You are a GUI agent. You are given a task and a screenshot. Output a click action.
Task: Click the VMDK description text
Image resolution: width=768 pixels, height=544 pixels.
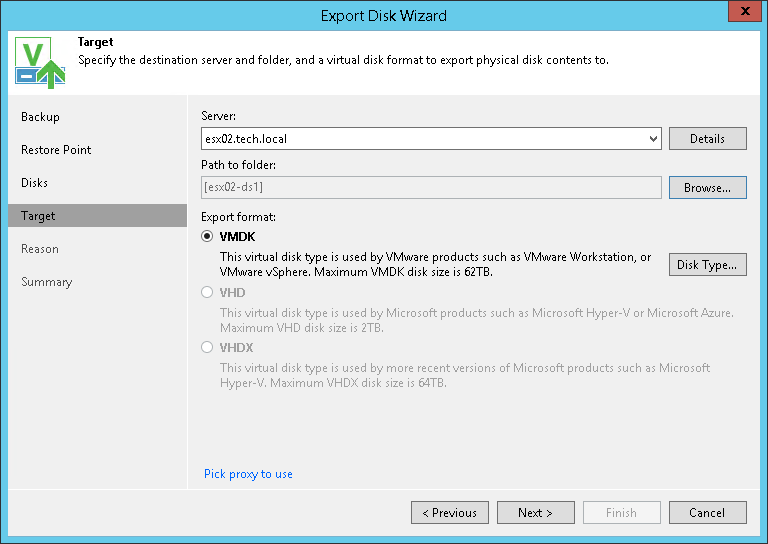pyautogui.click(x=435, y=264)
